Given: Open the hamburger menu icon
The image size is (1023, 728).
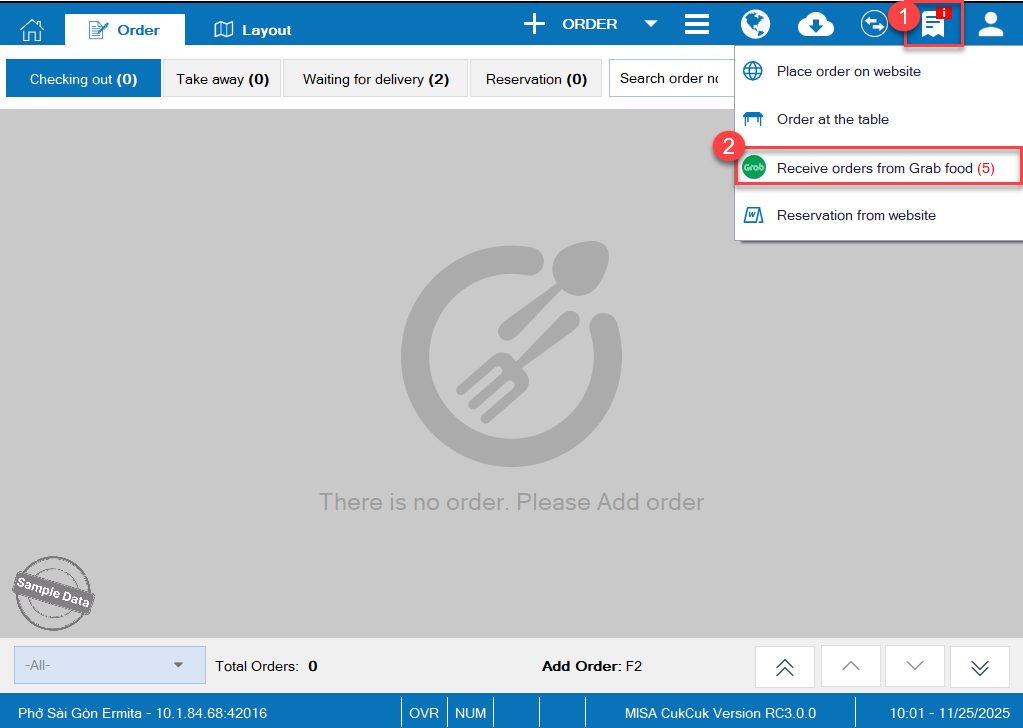Looking at the screenshot, I should click(697, 25).
